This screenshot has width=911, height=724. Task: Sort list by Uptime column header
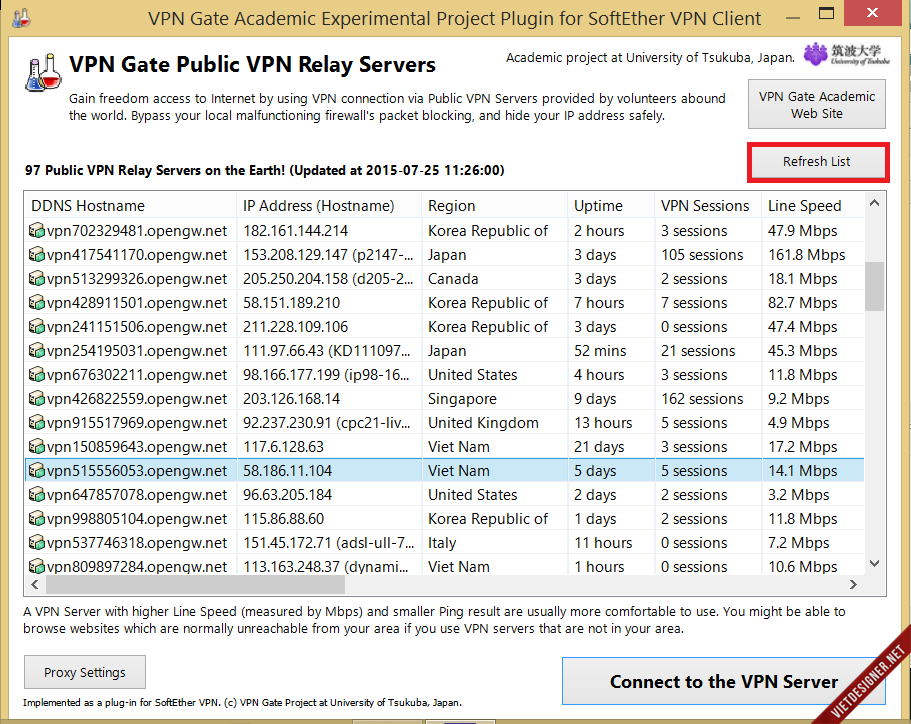point(611,206)
